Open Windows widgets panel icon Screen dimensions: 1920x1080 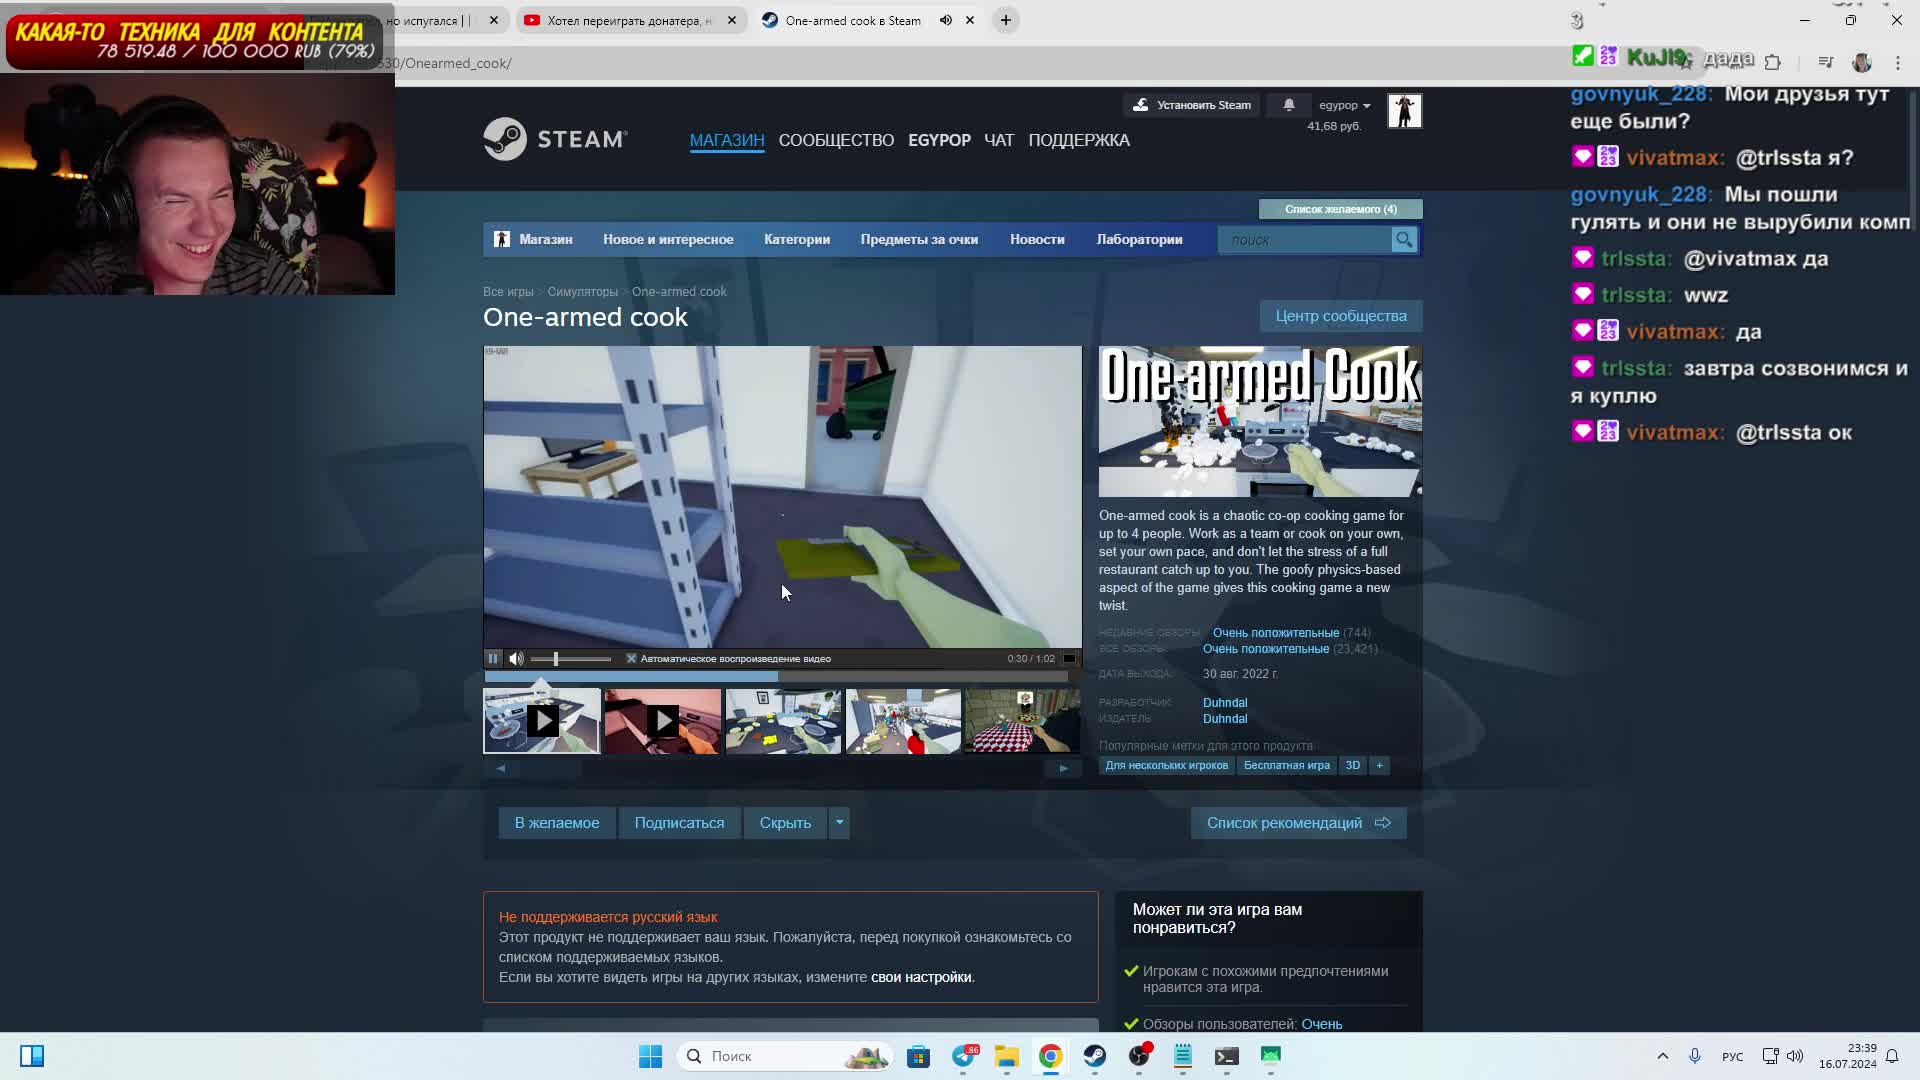coord(32,1056)
